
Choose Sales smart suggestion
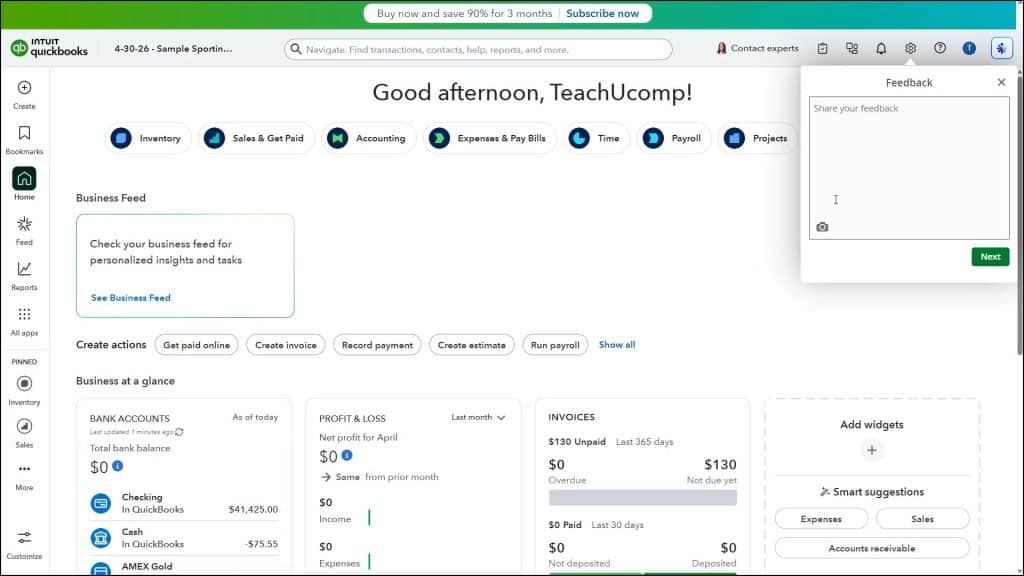pyautogui.click(x=922, y=519)
